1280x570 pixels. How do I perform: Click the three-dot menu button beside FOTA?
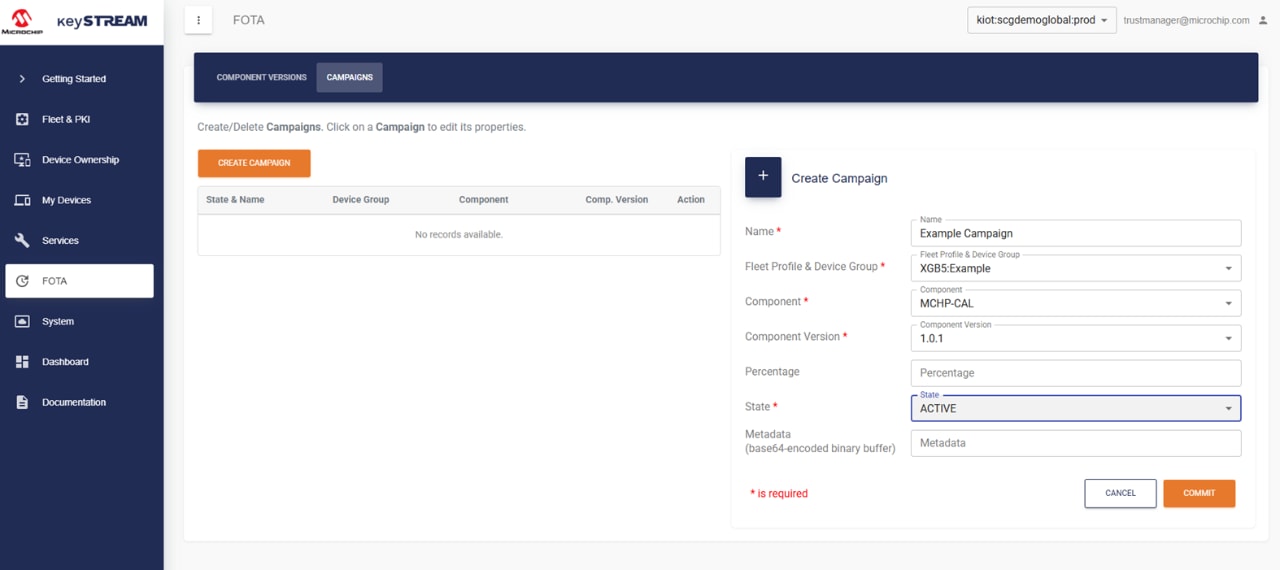click(x=198, y=20)
